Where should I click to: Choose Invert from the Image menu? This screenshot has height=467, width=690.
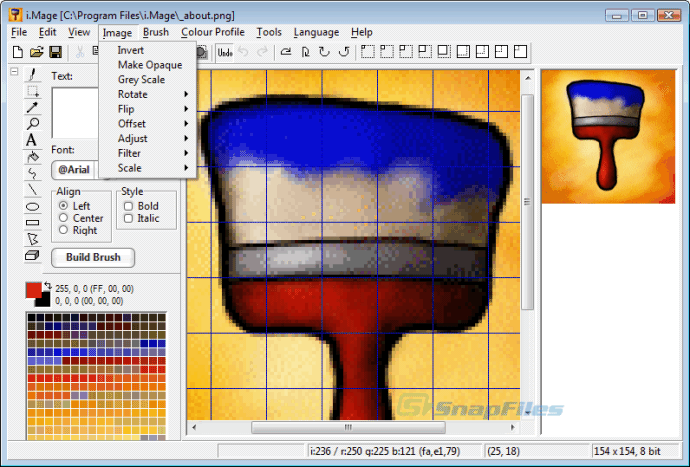coord(147,50)
